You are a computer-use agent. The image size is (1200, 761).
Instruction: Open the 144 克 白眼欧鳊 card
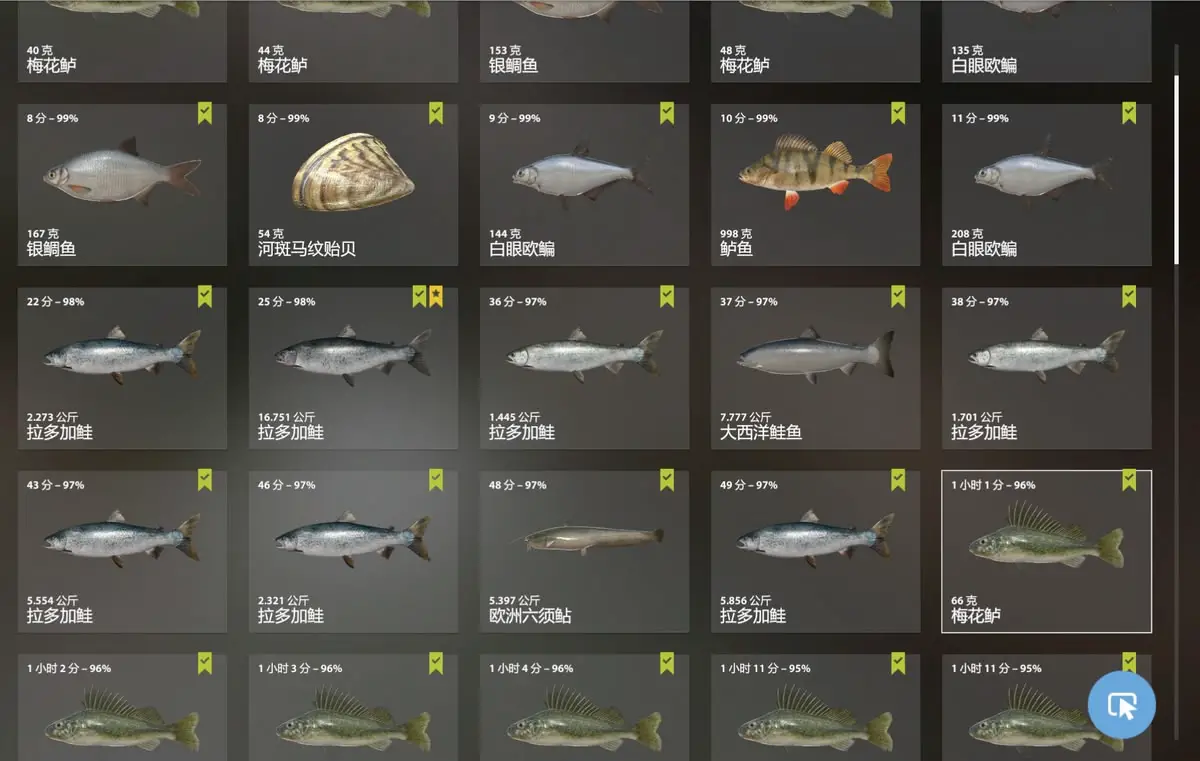(585, 184)
